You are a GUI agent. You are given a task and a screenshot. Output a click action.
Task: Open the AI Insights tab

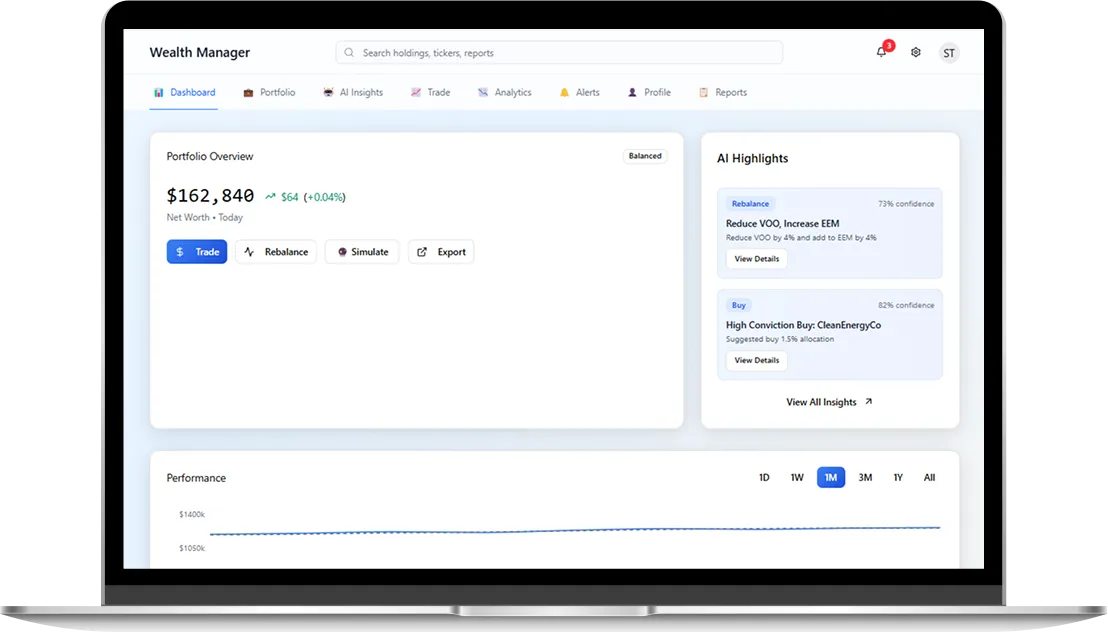coord(353,93)
